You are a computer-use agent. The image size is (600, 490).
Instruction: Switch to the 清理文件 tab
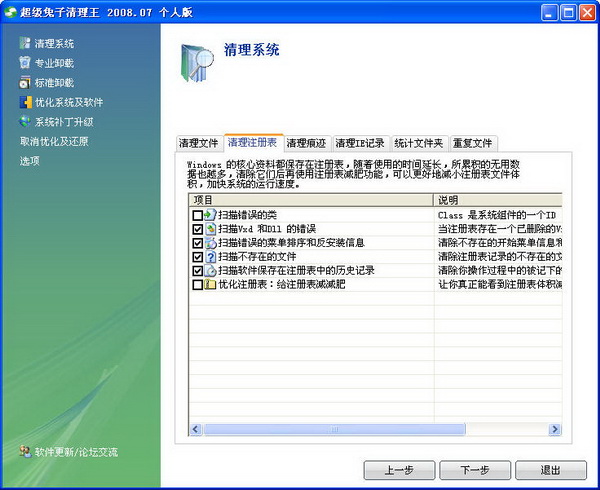point(199,143)
